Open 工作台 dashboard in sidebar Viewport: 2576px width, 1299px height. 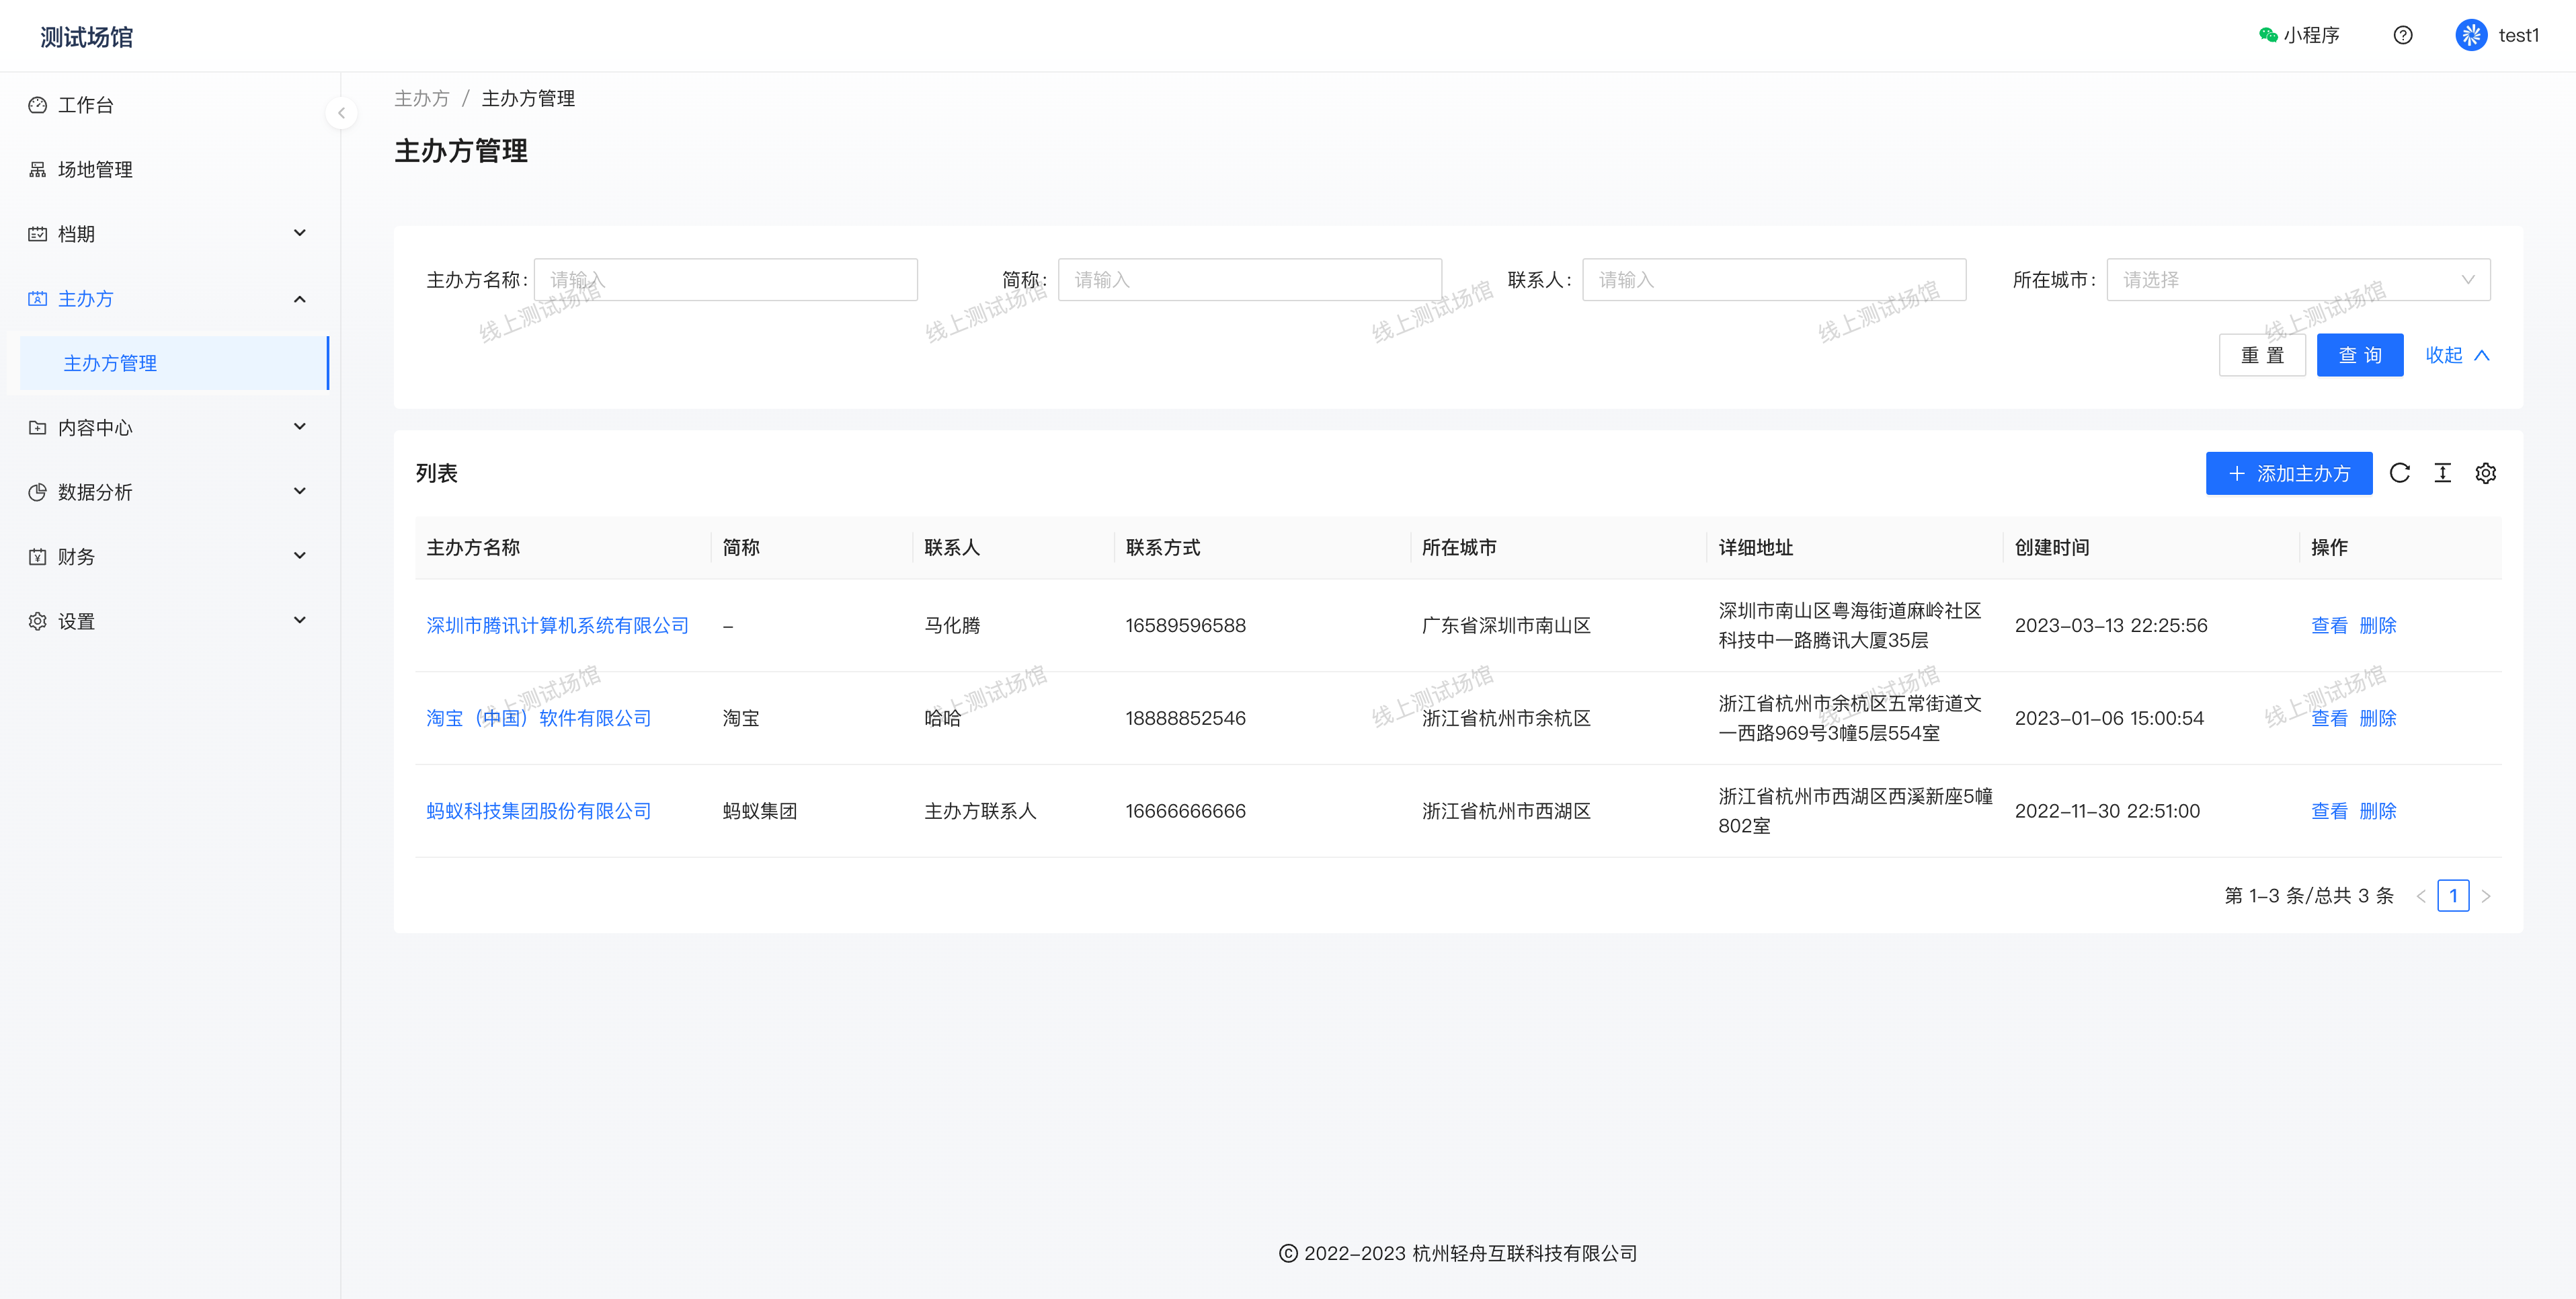pyautogui.click(x=86, y=105)
